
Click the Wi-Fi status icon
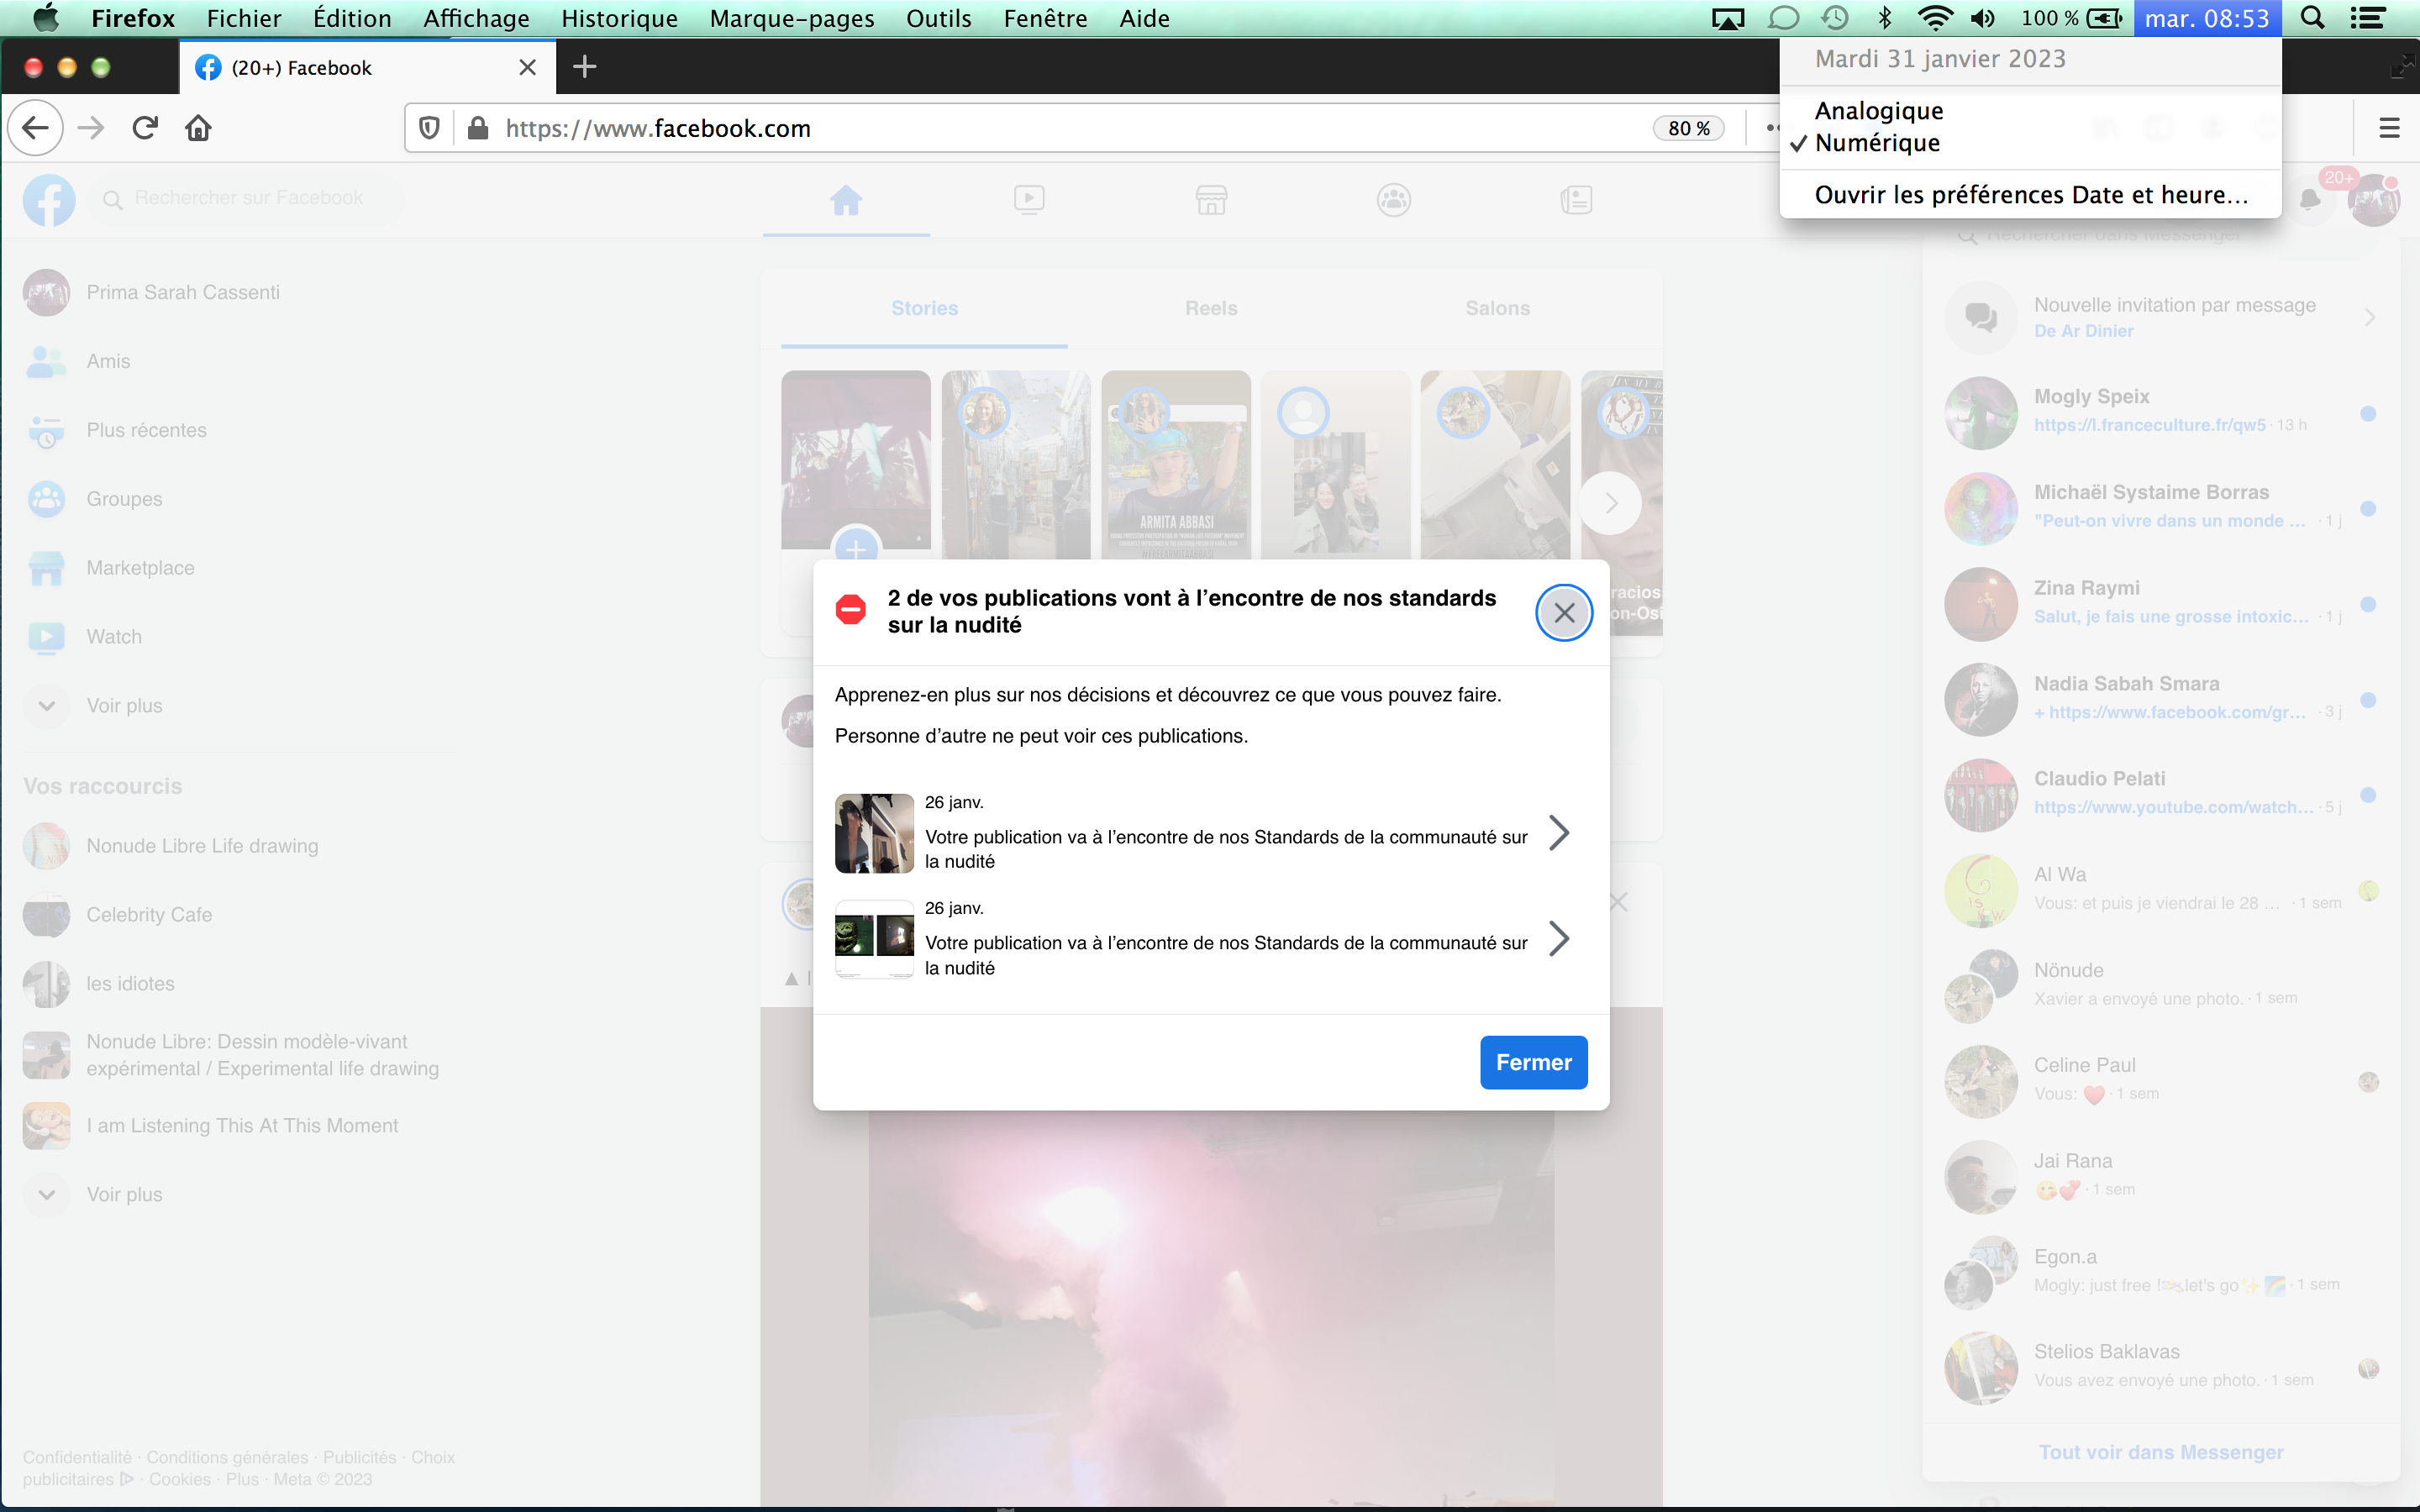coord(1935,18)
